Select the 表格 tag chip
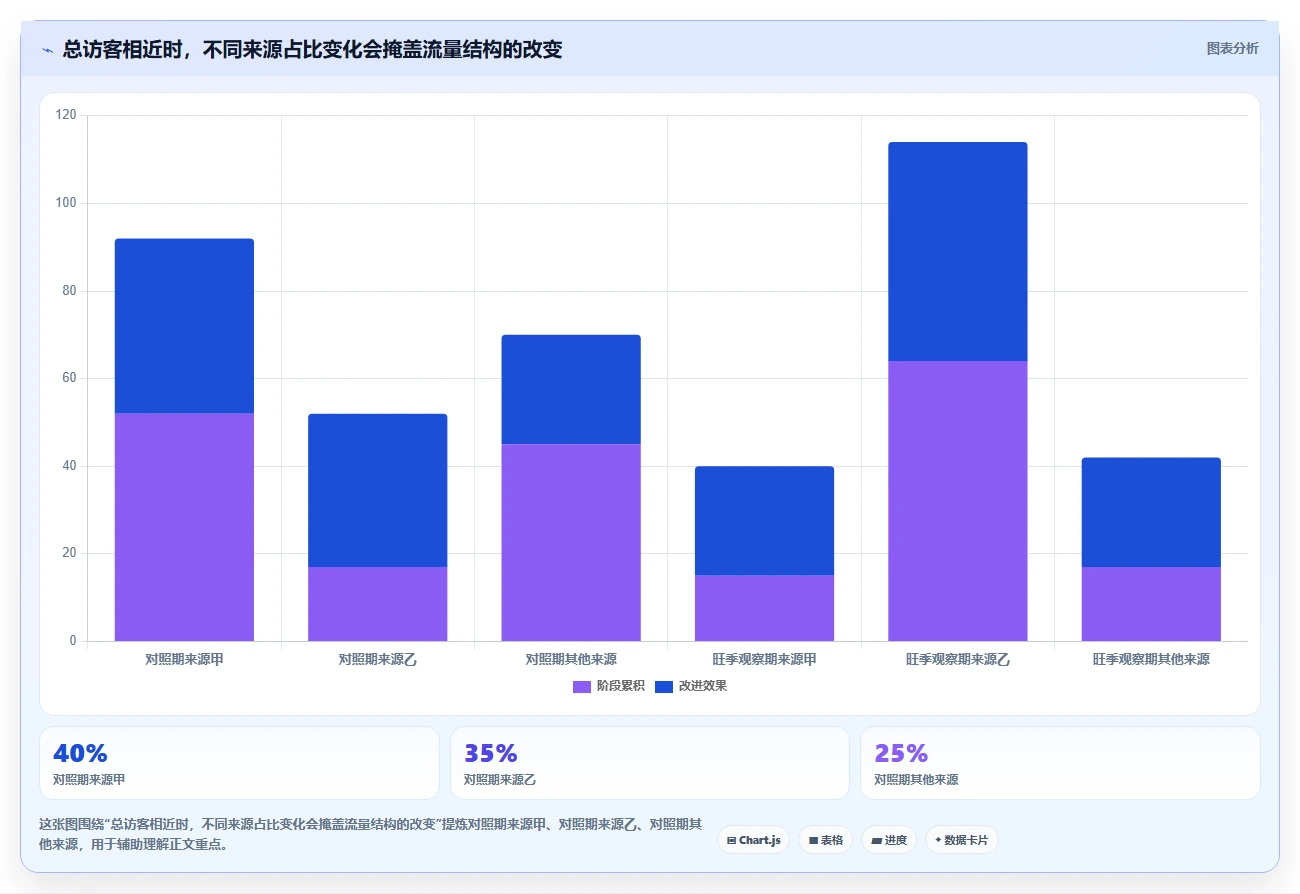Viewport: 1300px width, 894px height. 825,840
